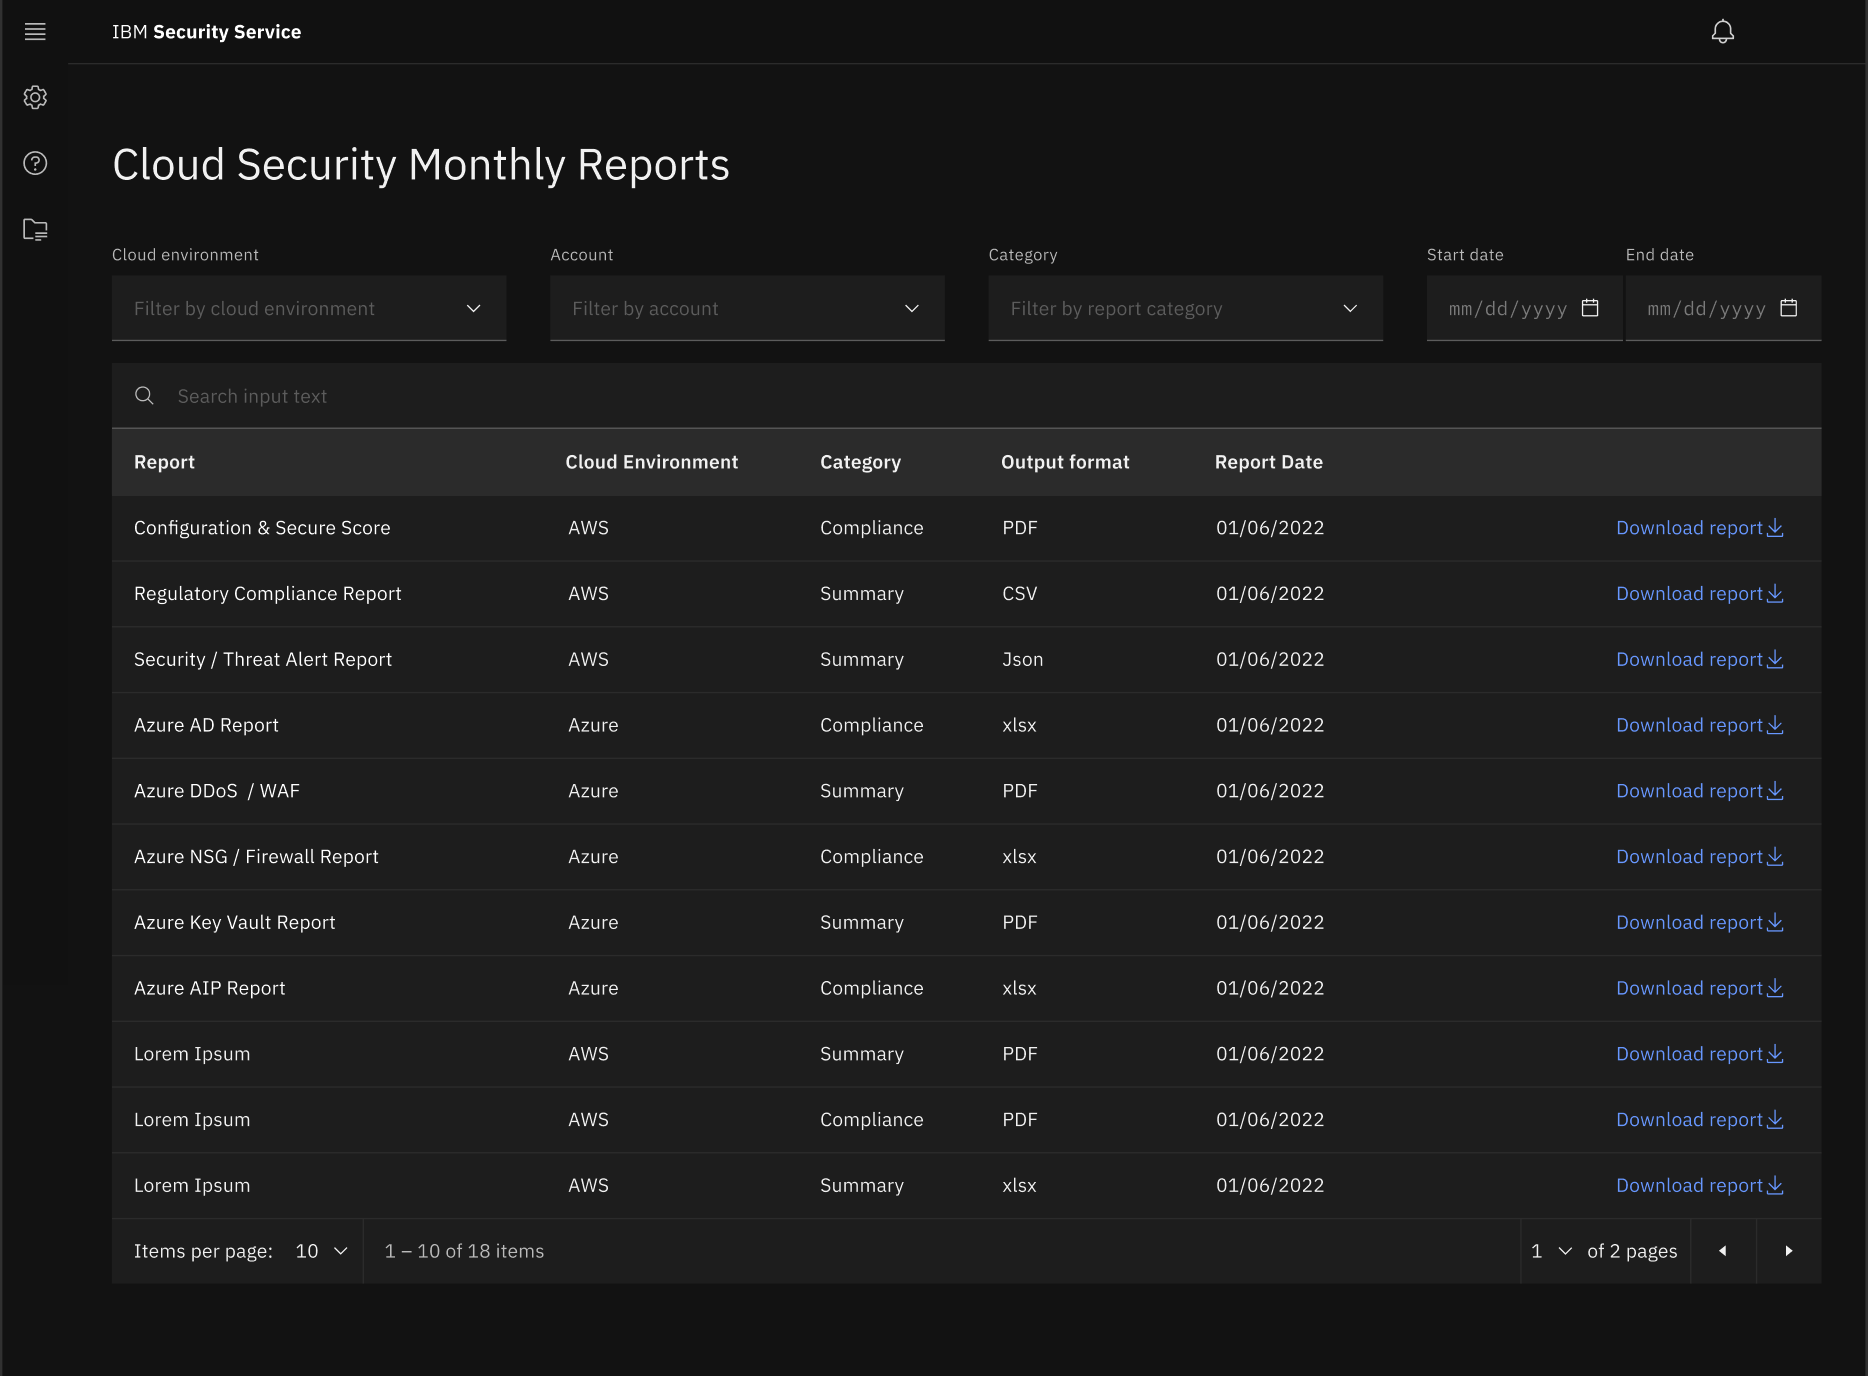
Task: Click the Report Date column header
Action: pos(1268,462)
